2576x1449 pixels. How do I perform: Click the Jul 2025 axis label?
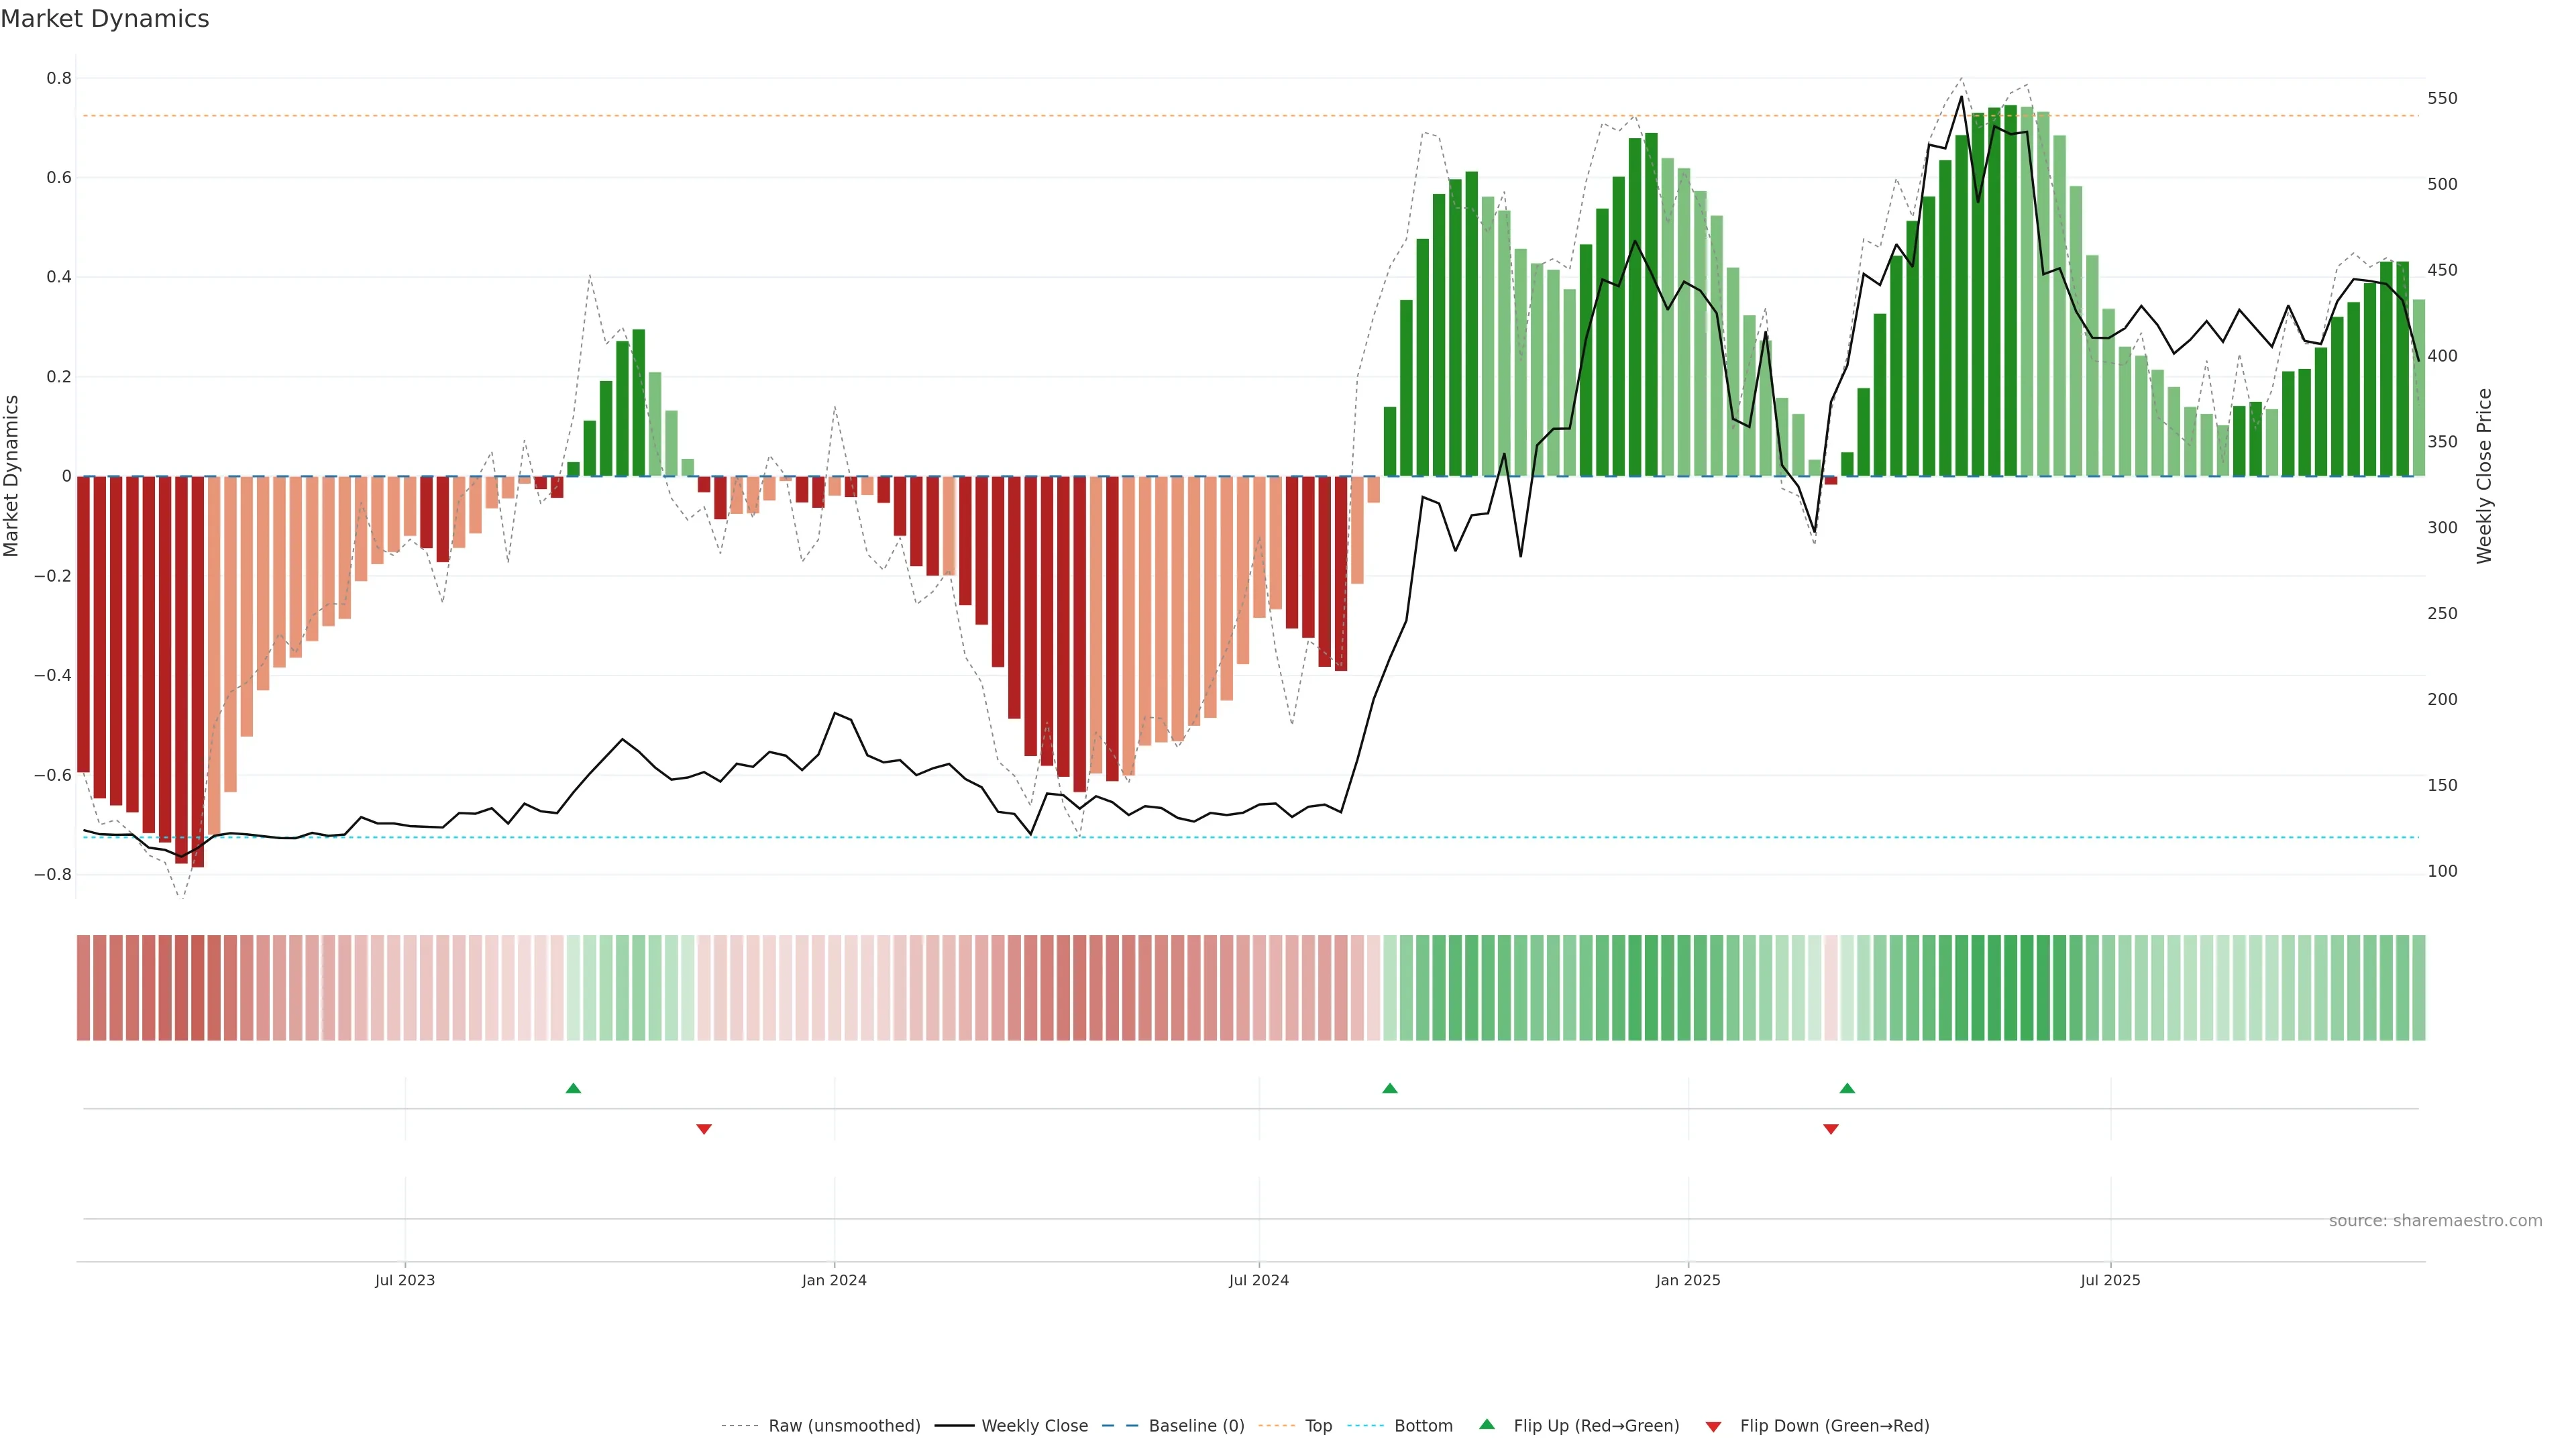coord(2110,1280)
